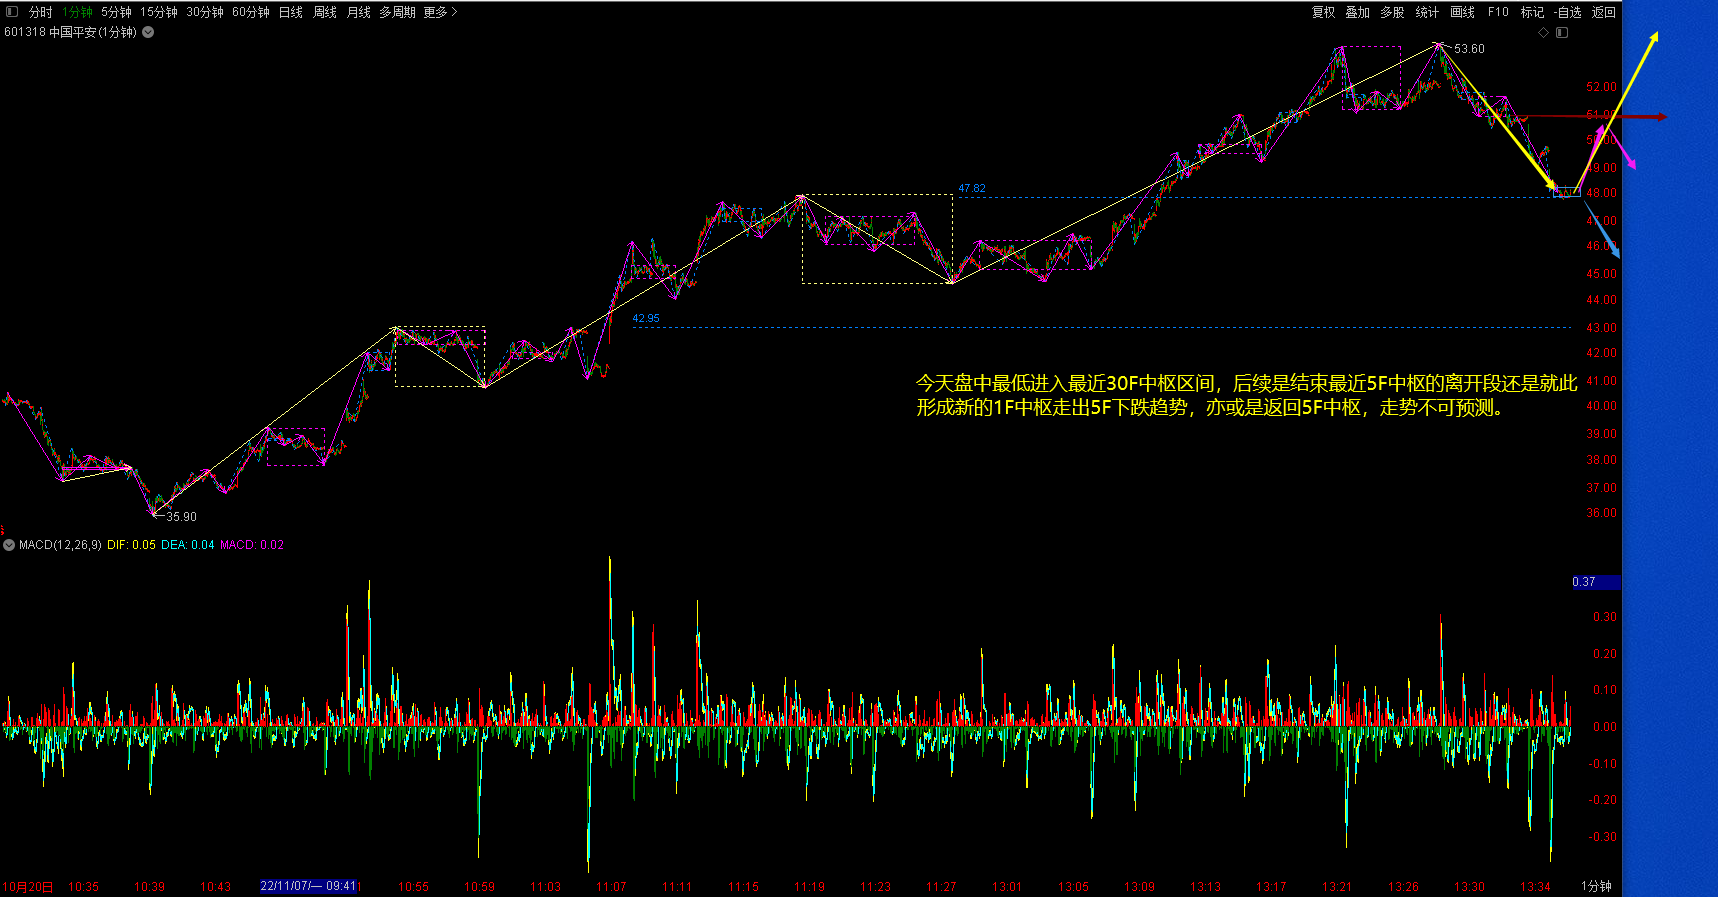The height and width of the screenshot is (897, 1718).
Task: Select the 5分钟 period tab
Action: tap(116, 12)
